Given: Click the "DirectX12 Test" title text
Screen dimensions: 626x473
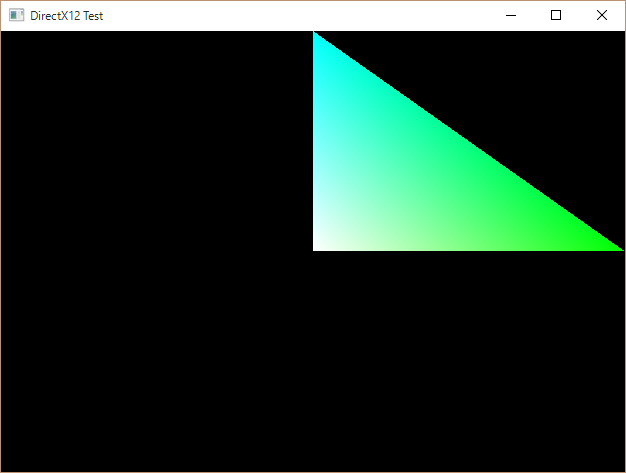Looking at the screenshot, I should click(x=67, y=16).
